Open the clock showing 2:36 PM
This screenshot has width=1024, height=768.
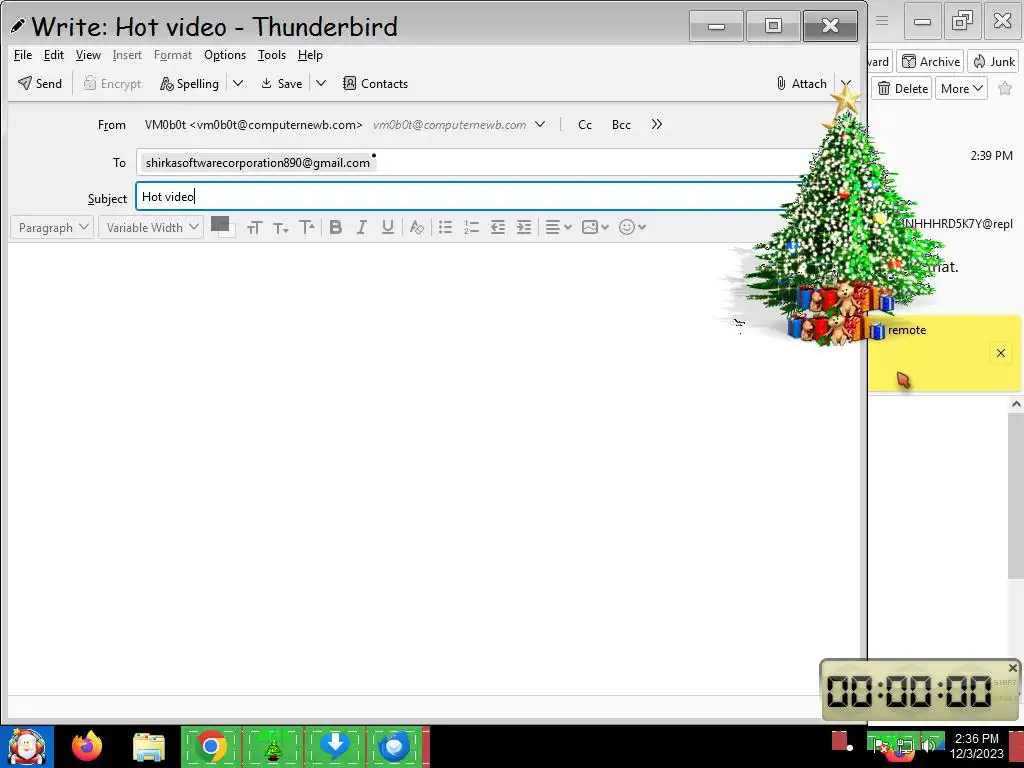976,746
